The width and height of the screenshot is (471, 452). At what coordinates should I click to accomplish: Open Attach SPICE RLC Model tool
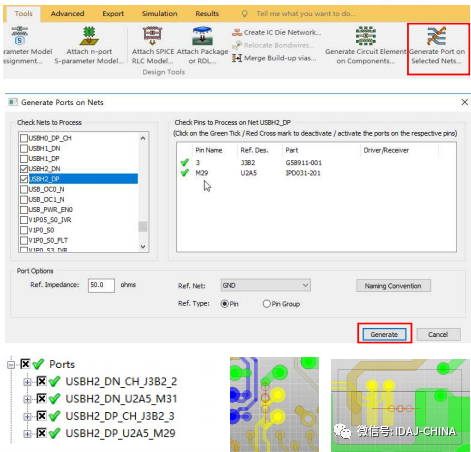pos(153,46)
